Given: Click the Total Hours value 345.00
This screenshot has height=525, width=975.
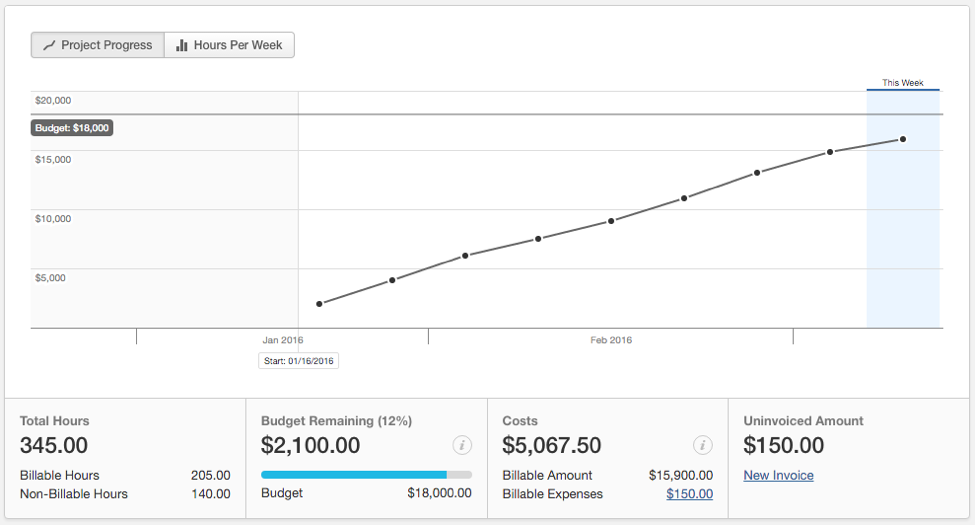Looking at the screenshot, I should click(x=54, y=446).
